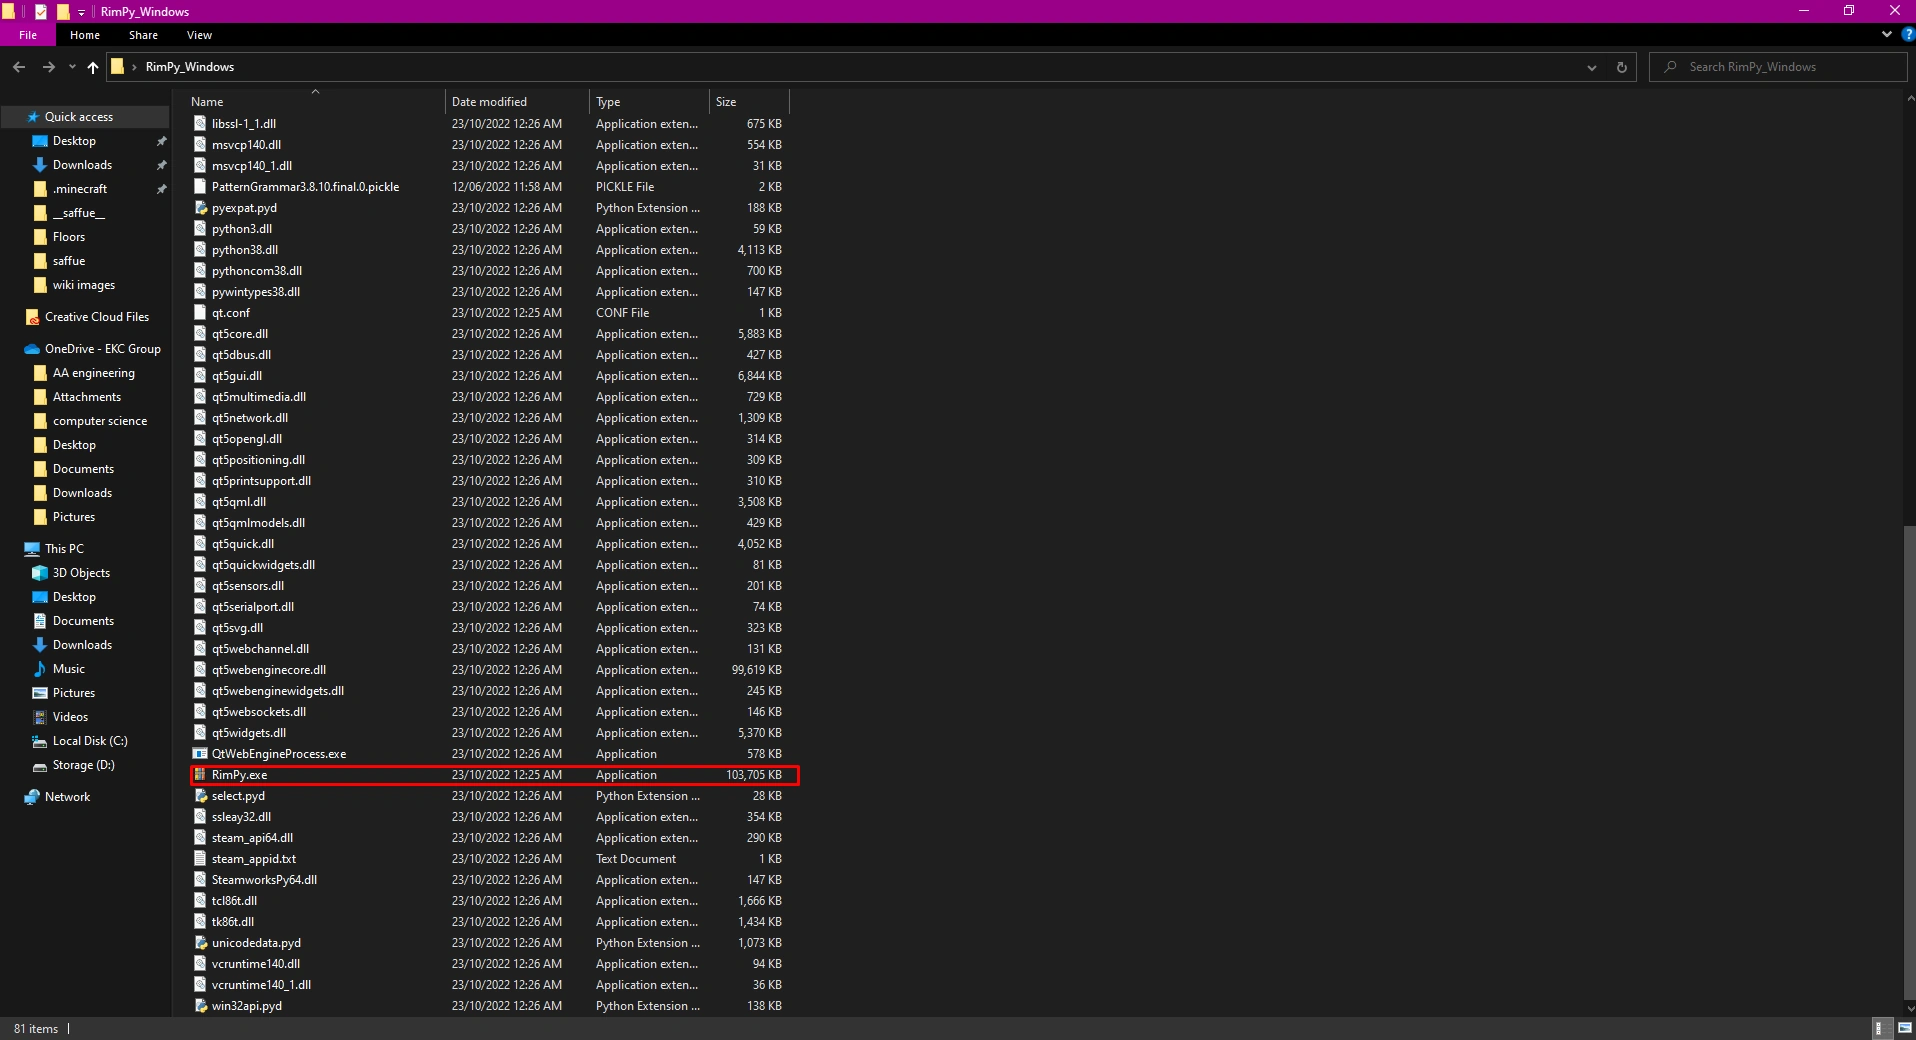Select the qt.conf file icon
This screenshot has width=1916, height=1040.
click(200, 313)
